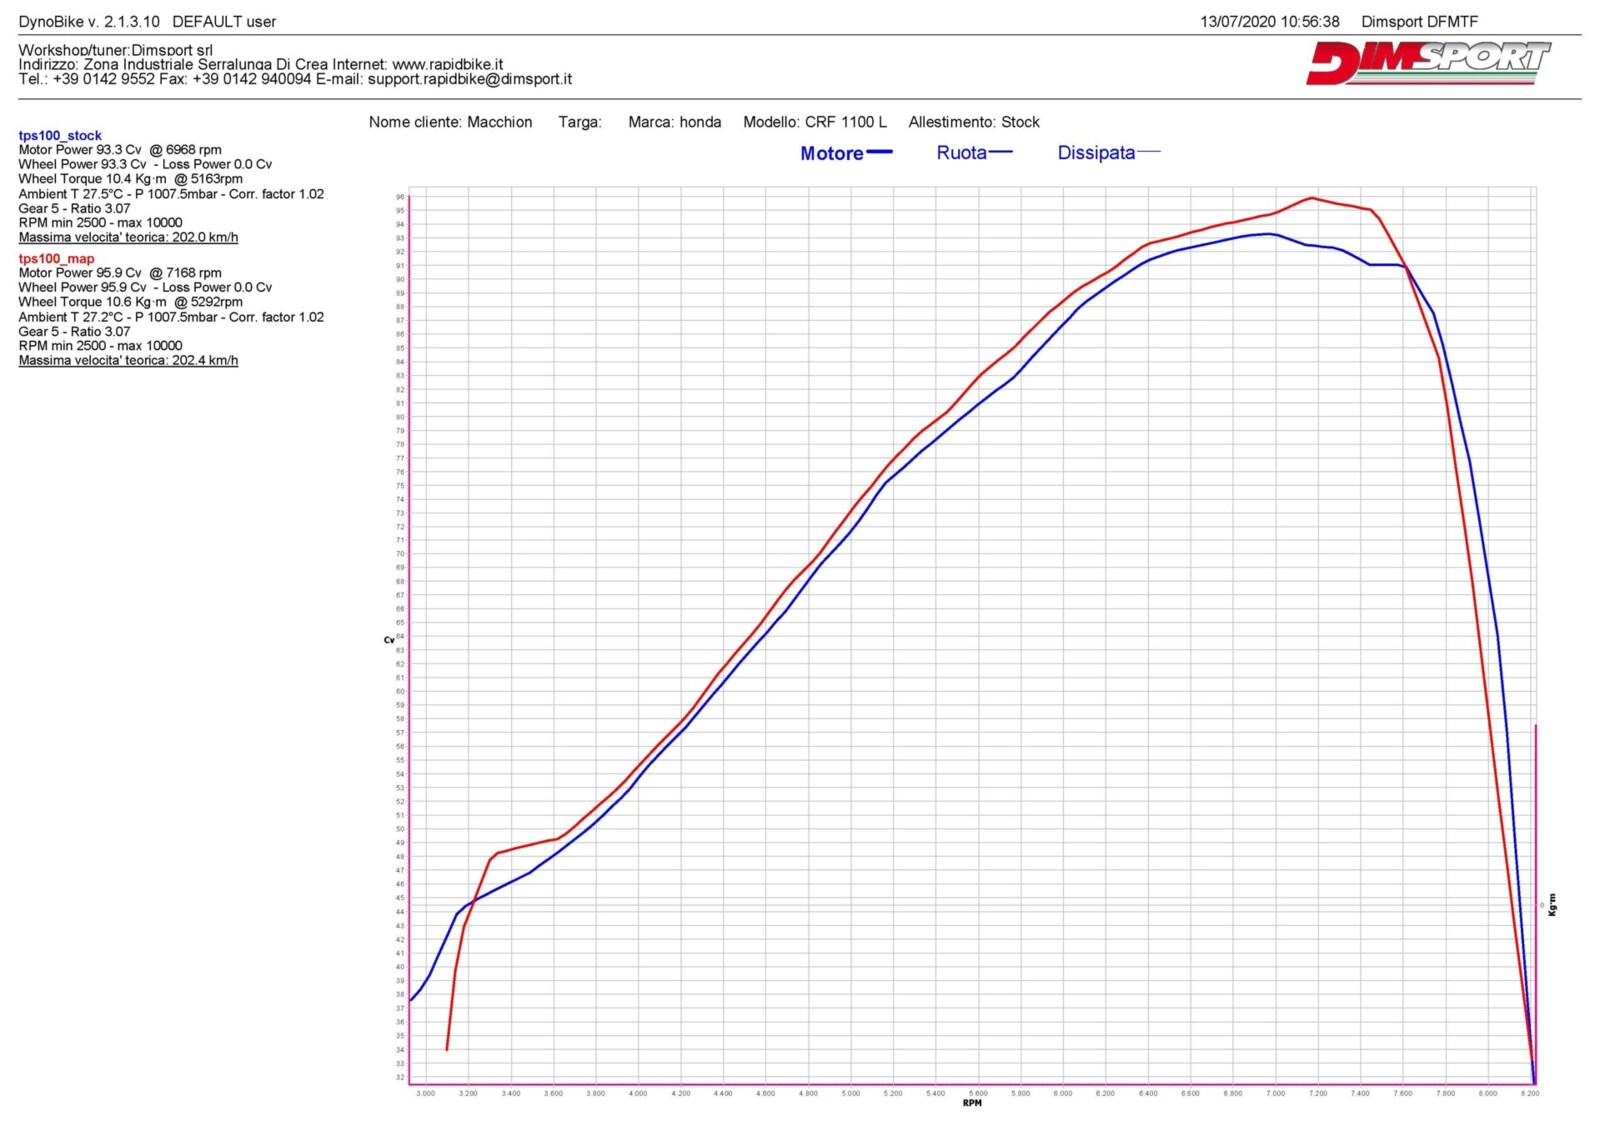
Task: Click the Kg·m axis label on the right
Action: 1552,904
